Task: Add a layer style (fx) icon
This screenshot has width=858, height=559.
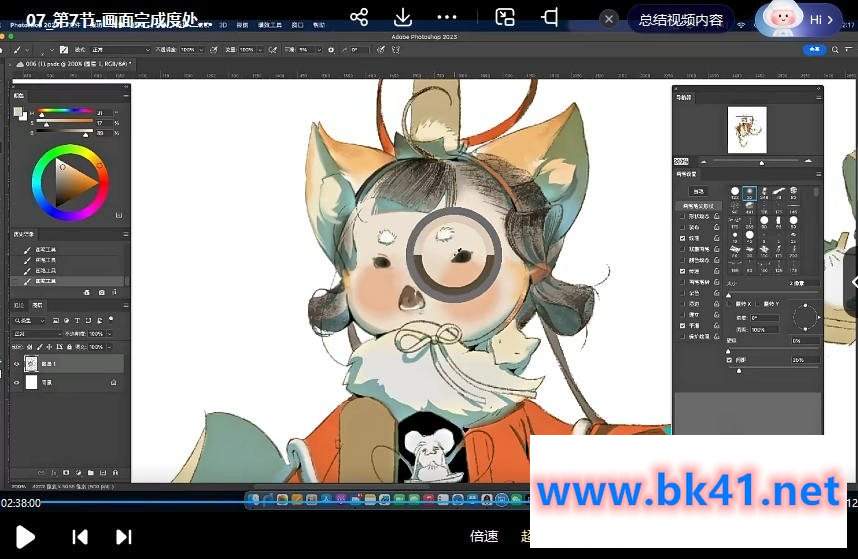Action: pos(53,472)
